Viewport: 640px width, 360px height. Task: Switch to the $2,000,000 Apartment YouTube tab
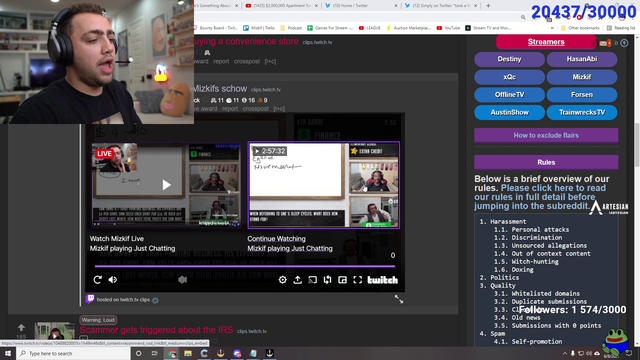pyautogui.click(x=282, y=6)
